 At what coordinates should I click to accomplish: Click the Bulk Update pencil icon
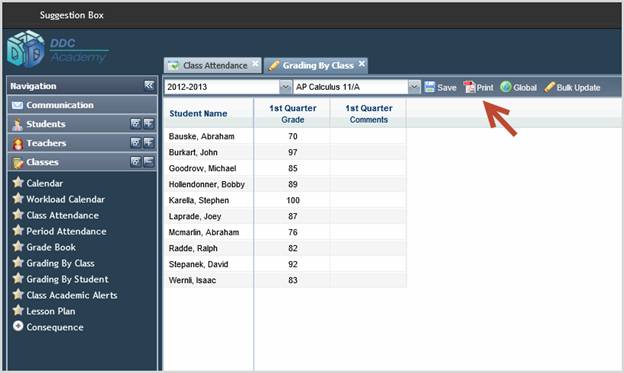[x=549, y=87]
